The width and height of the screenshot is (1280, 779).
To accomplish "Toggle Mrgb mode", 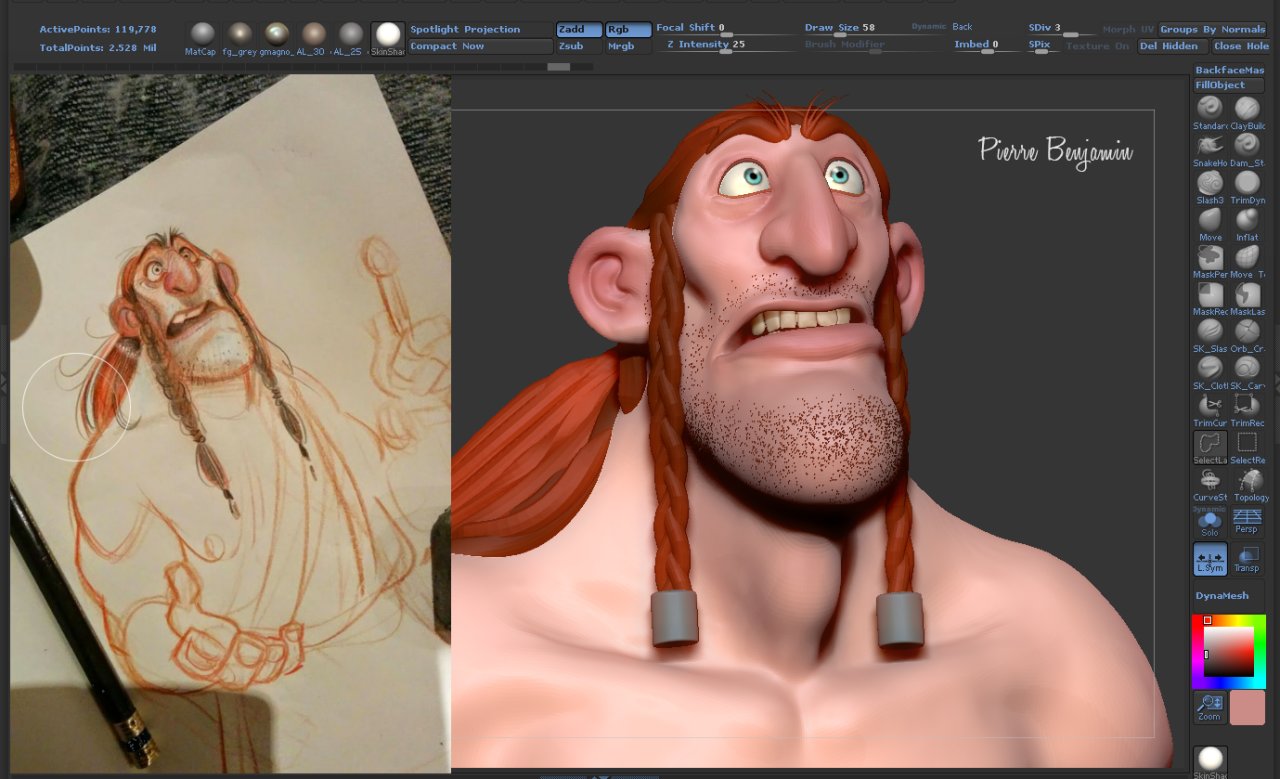I will 628,46.
